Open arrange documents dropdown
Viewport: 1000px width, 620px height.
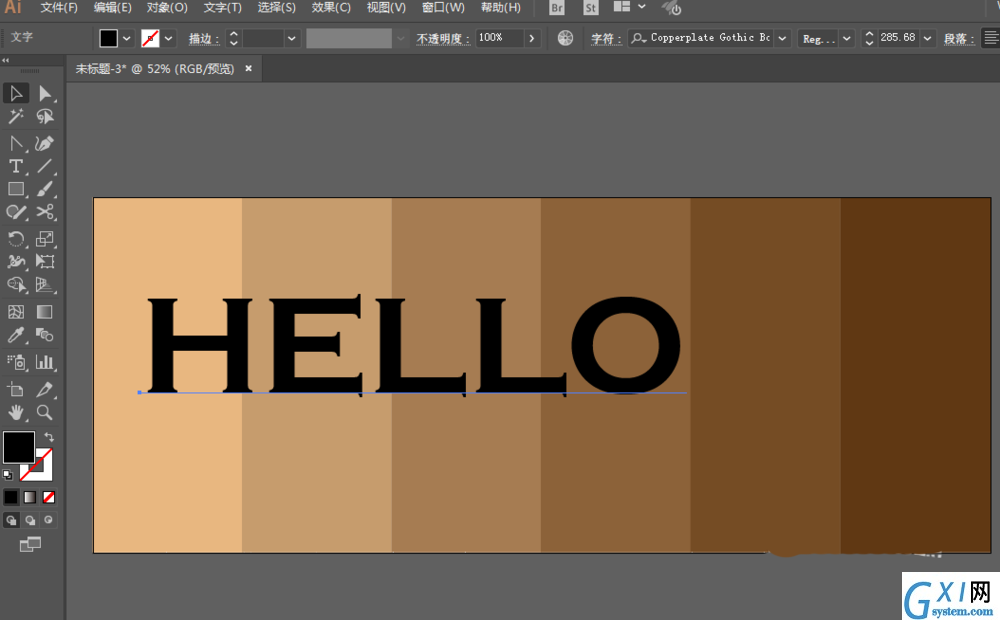(x=642, y=7)
